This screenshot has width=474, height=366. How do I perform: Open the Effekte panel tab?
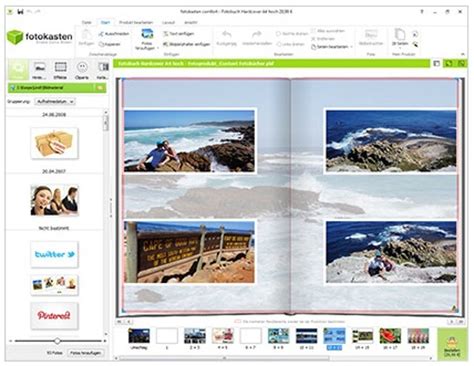60,70
